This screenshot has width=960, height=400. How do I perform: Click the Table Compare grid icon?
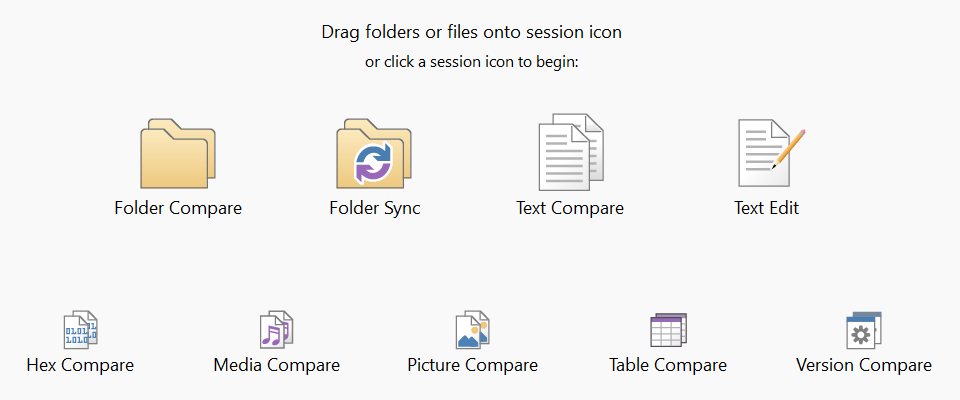pos(668,329)
